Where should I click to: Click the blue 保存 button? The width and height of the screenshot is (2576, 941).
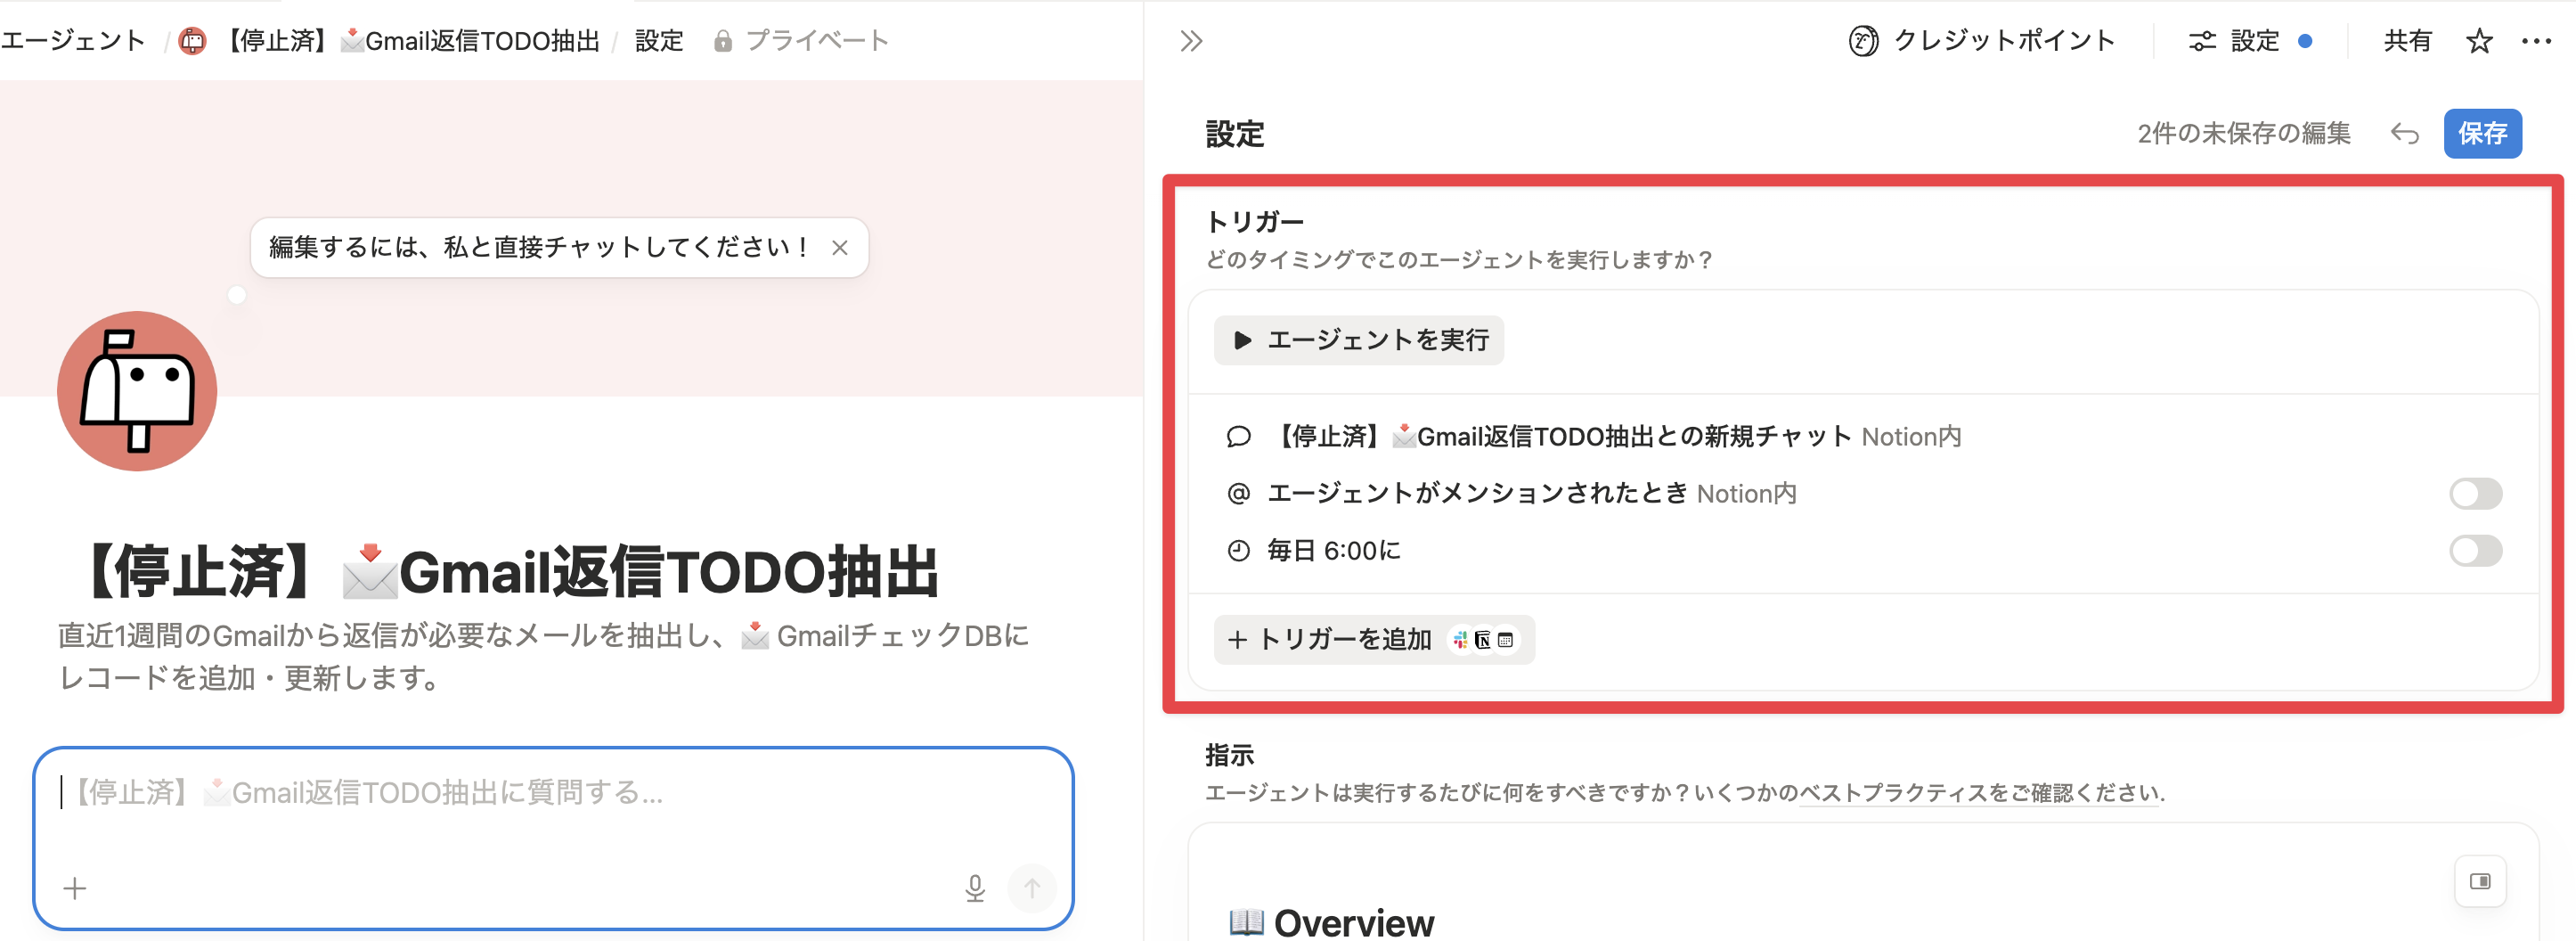(2482, 133)
